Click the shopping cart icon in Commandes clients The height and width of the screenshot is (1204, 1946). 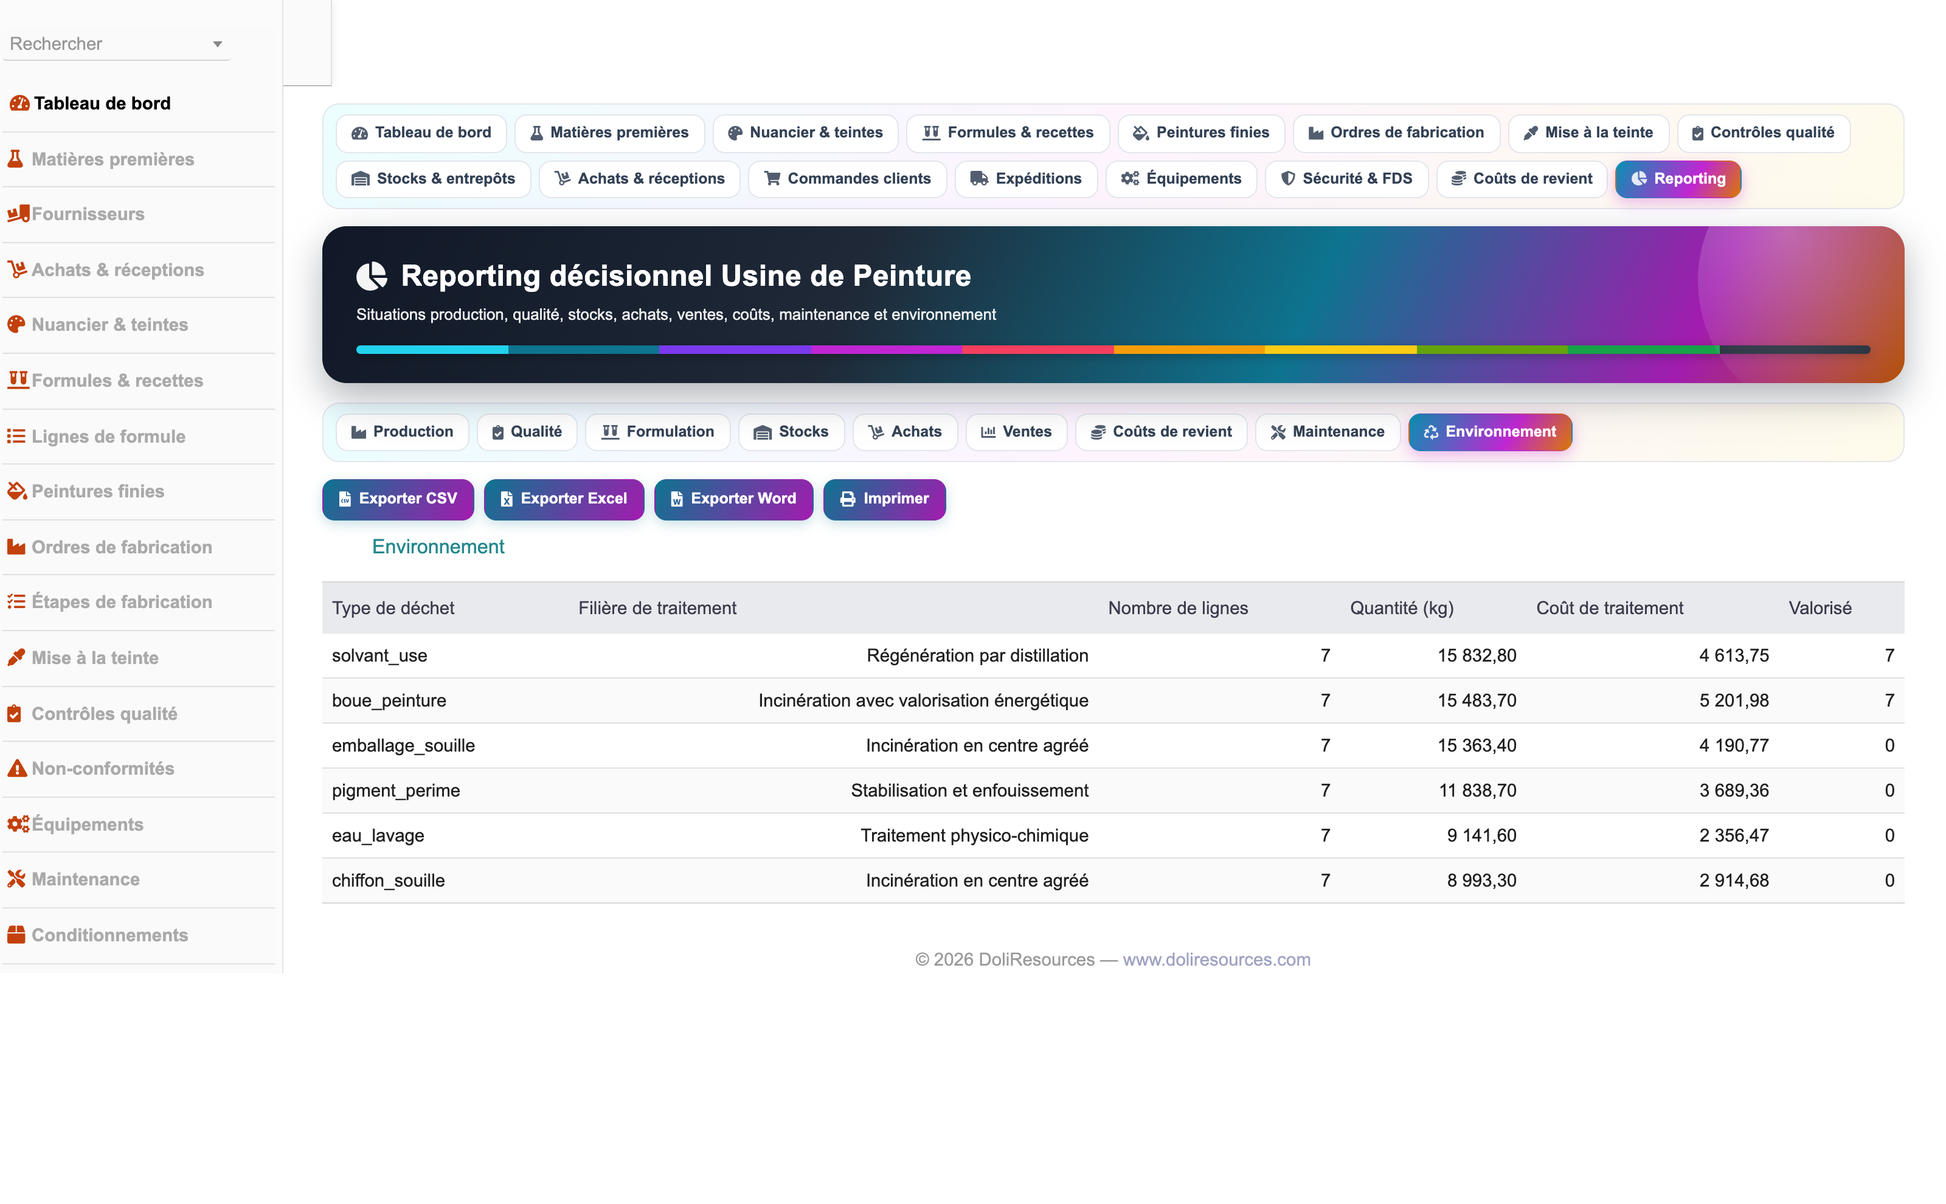pos(772,179)
